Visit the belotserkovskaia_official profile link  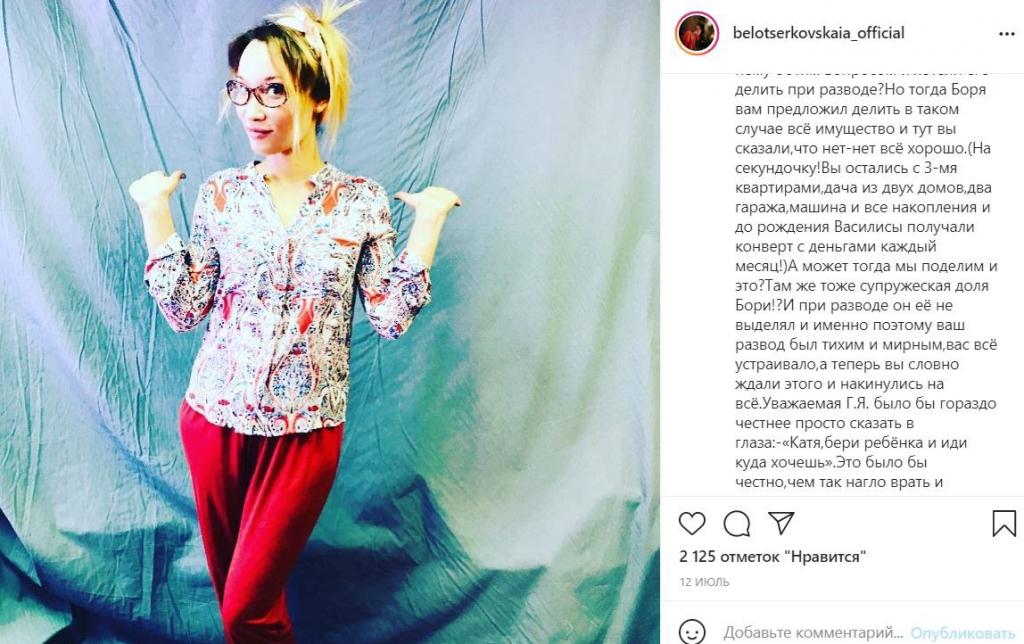coord(818,33)
